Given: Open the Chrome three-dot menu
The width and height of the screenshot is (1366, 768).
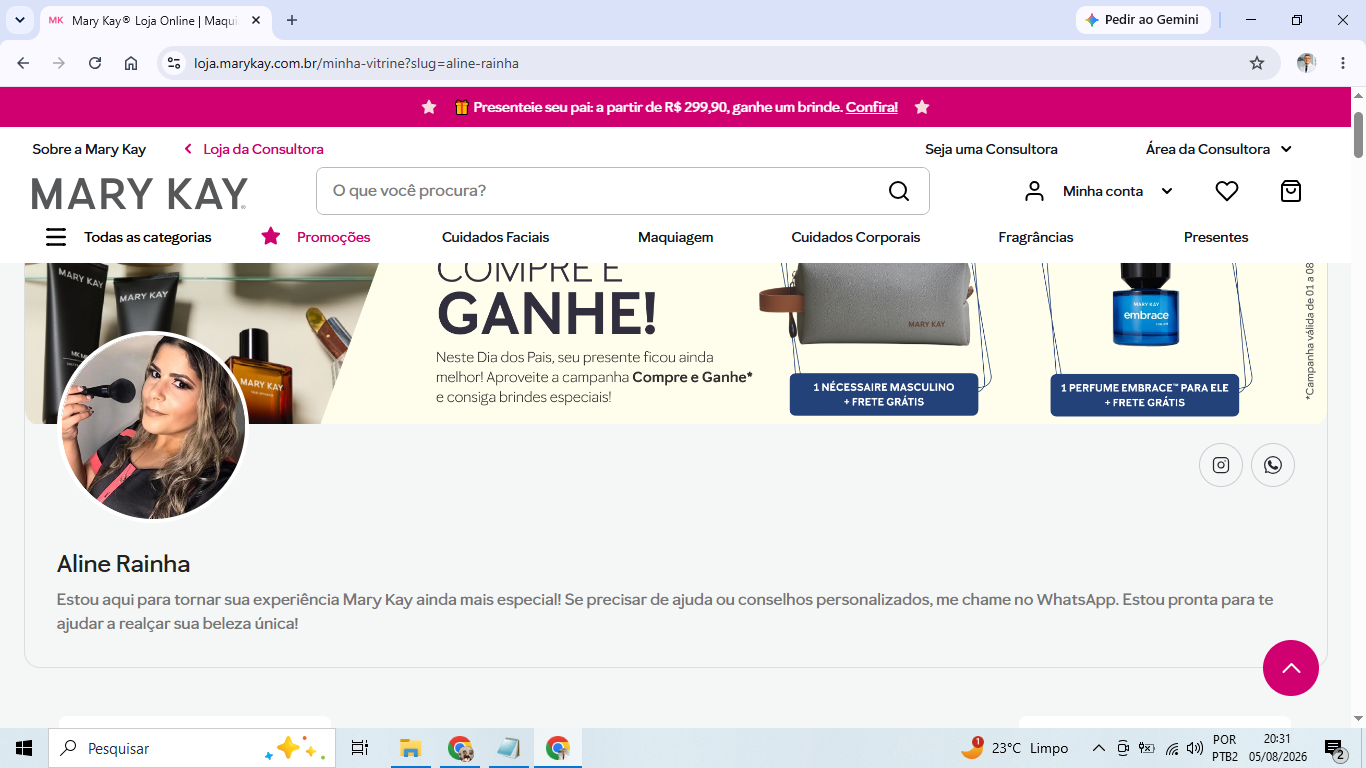Looking at the screenshot, I should [1342, 63].
